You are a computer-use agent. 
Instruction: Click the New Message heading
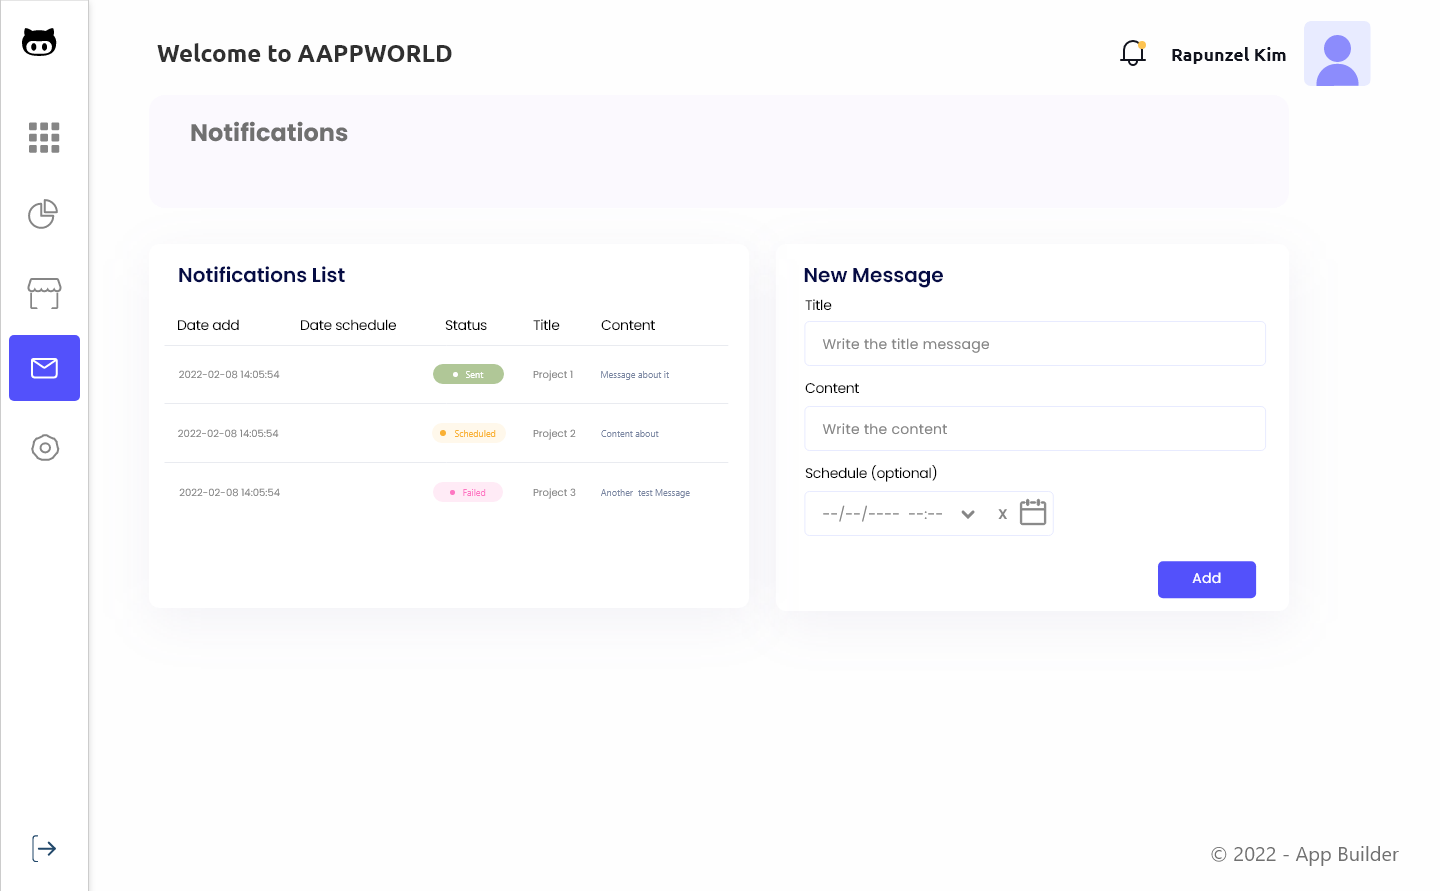pos(873,275)
